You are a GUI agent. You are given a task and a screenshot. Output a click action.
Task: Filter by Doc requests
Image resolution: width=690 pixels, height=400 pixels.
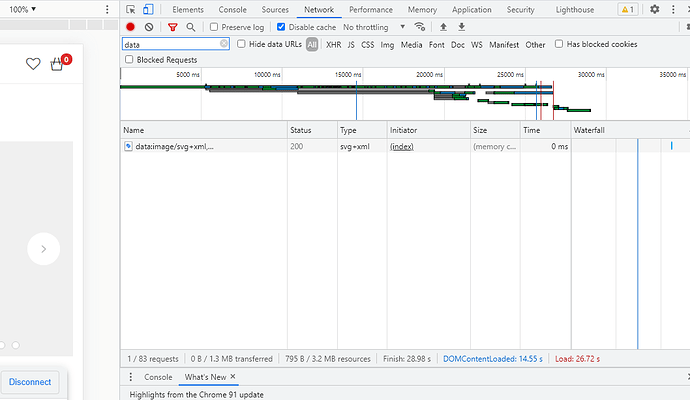458,44
